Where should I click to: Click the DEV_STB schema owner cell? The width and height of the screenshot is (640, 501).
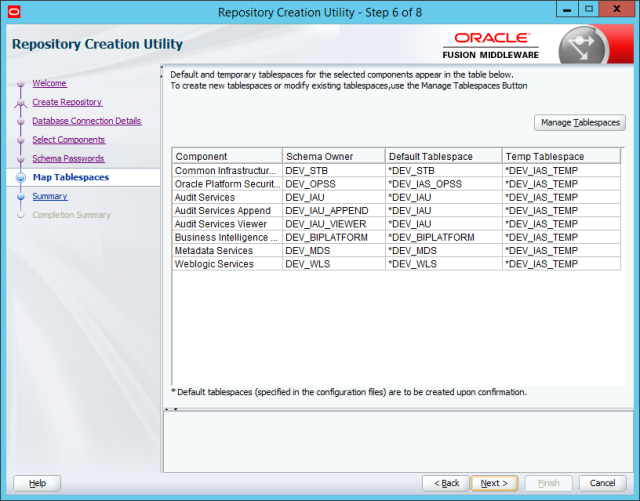(x=334, y=171)
